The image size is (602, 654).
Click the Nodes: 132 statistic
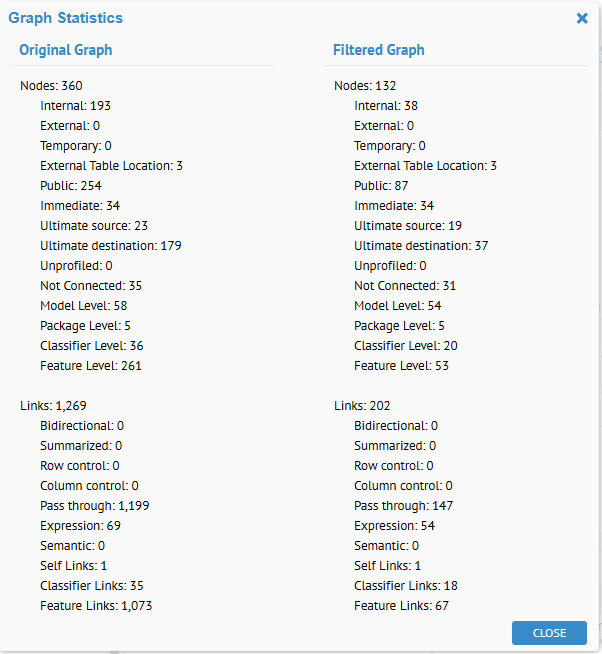[x=365, y=86]
